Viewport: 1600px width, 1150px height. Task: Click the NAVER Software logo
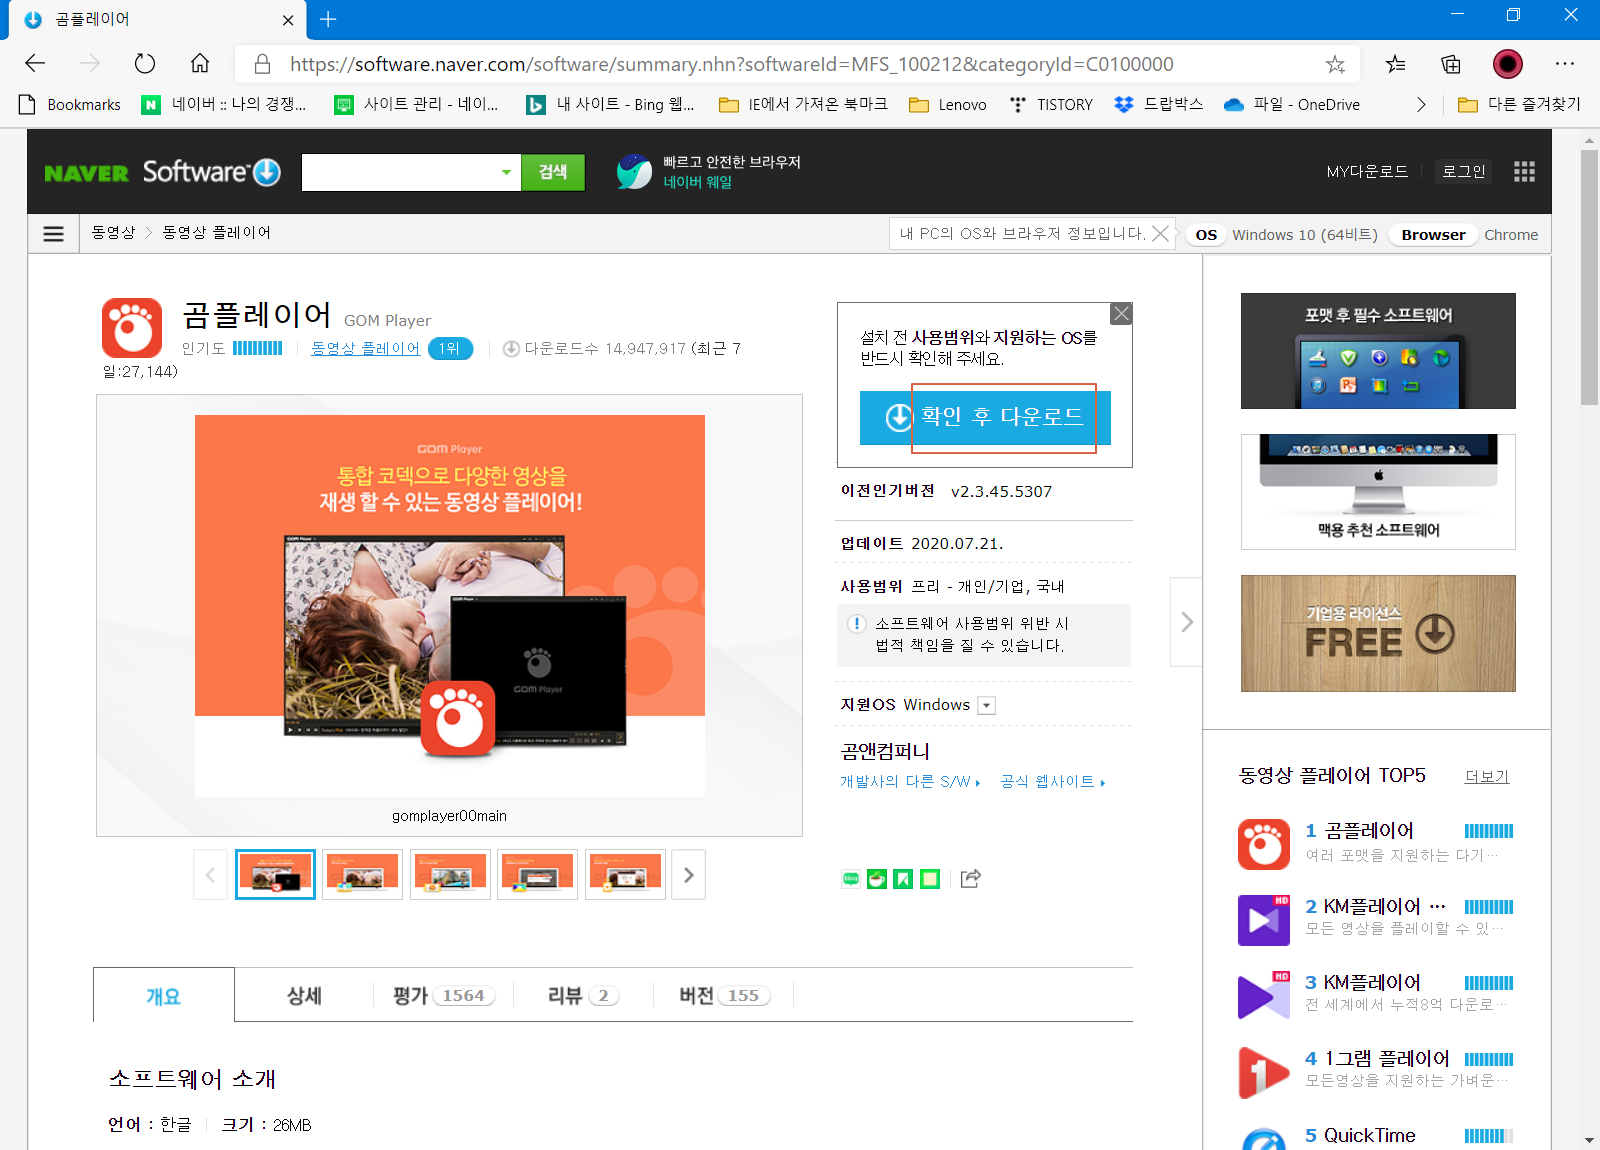click(162, 172)
